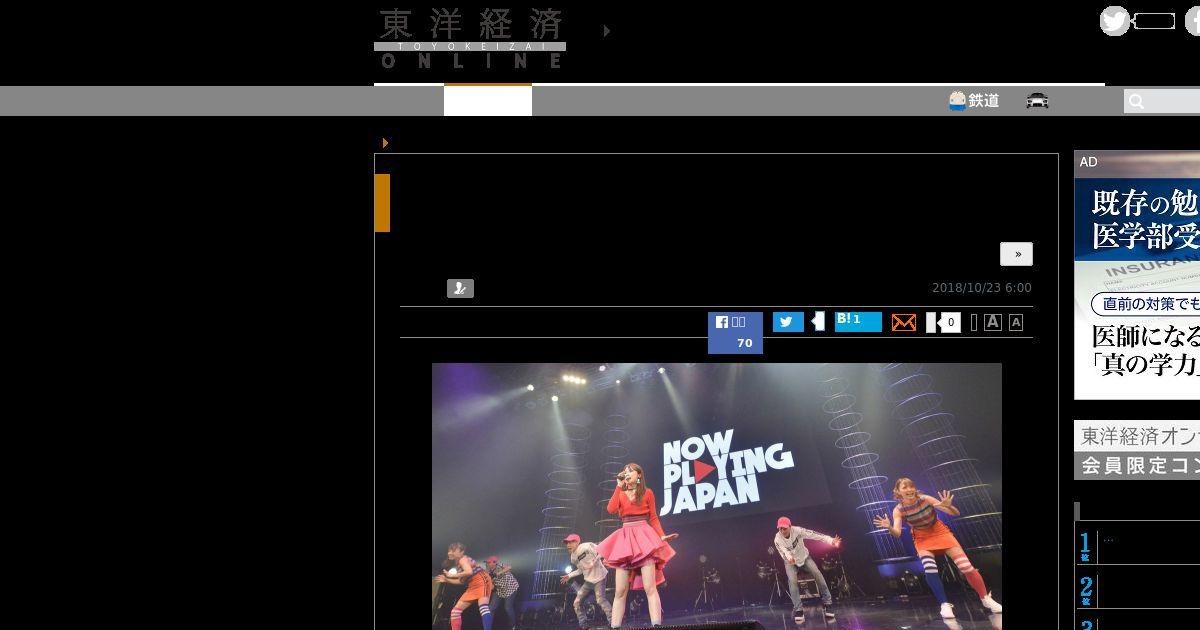This screenshot has width=1200, height=630.
Task: Send article by email envelope icon
Action: click(x=903, y=322)
